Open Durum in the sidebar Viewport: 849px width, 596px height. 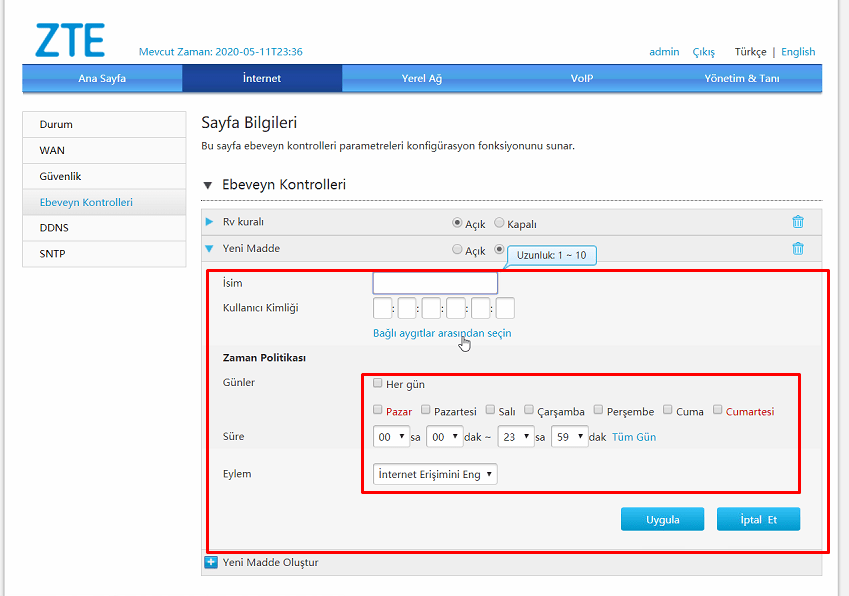coord(104,125)
